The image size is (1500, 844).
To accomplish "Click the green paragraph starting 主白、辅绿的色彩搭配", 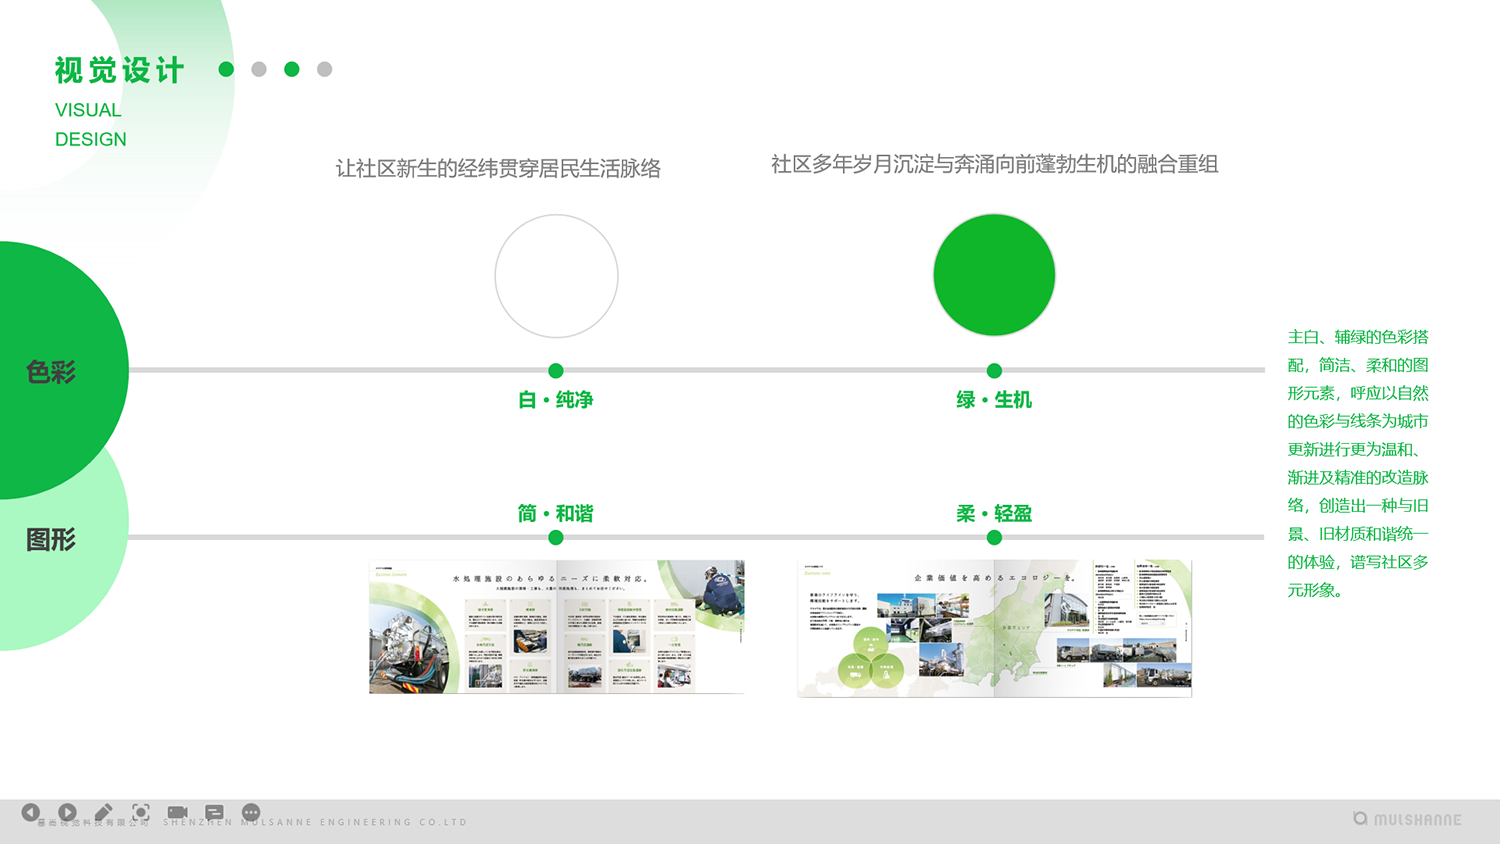I will (1358, 463).
